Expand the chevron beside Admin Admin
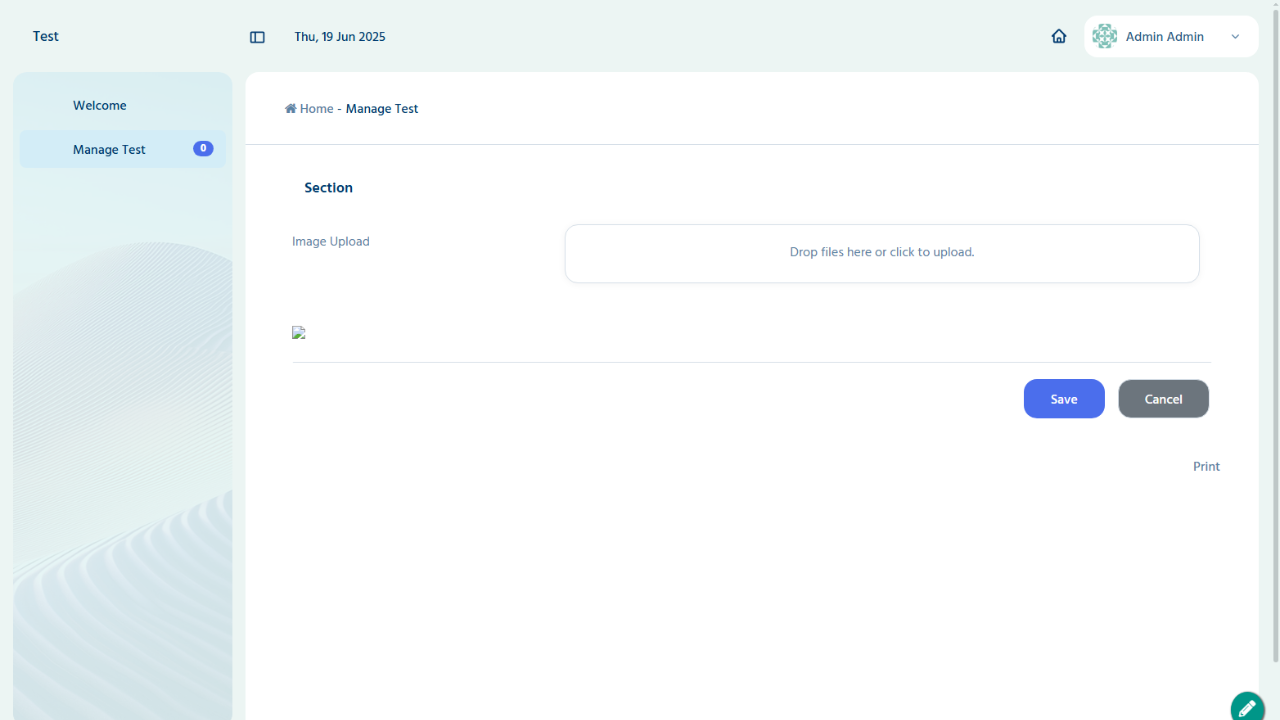1280x720 pixels. click(1235, 37)
